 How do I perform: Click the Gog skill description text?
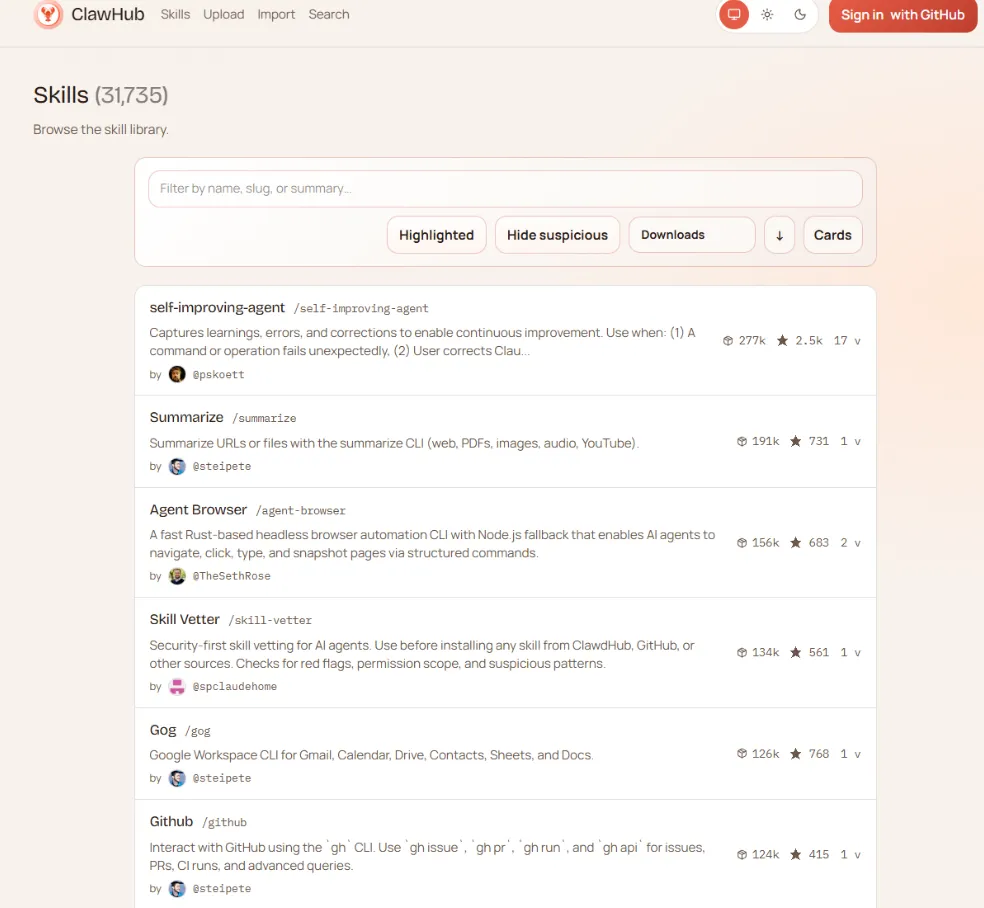tap(372, 755)
